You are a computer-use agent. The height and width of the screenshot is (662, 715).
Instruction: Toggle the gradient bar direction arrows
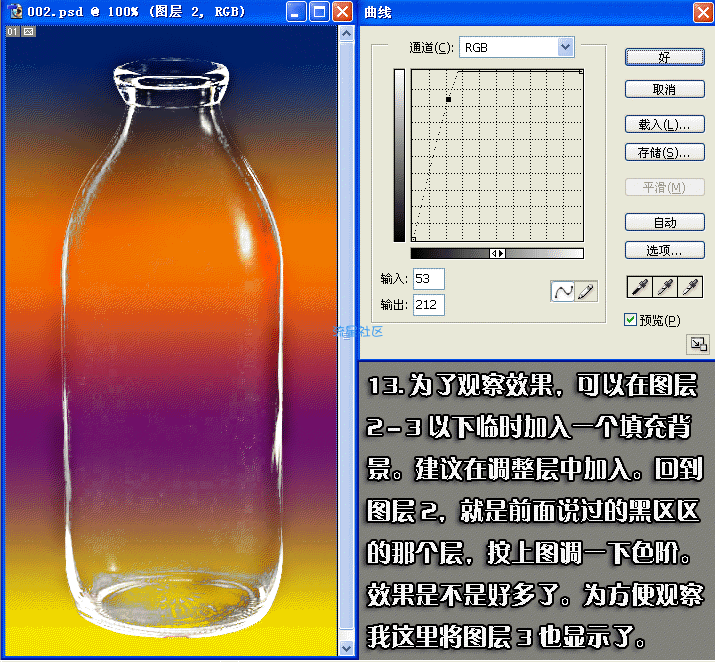click(x=497, y=253)
